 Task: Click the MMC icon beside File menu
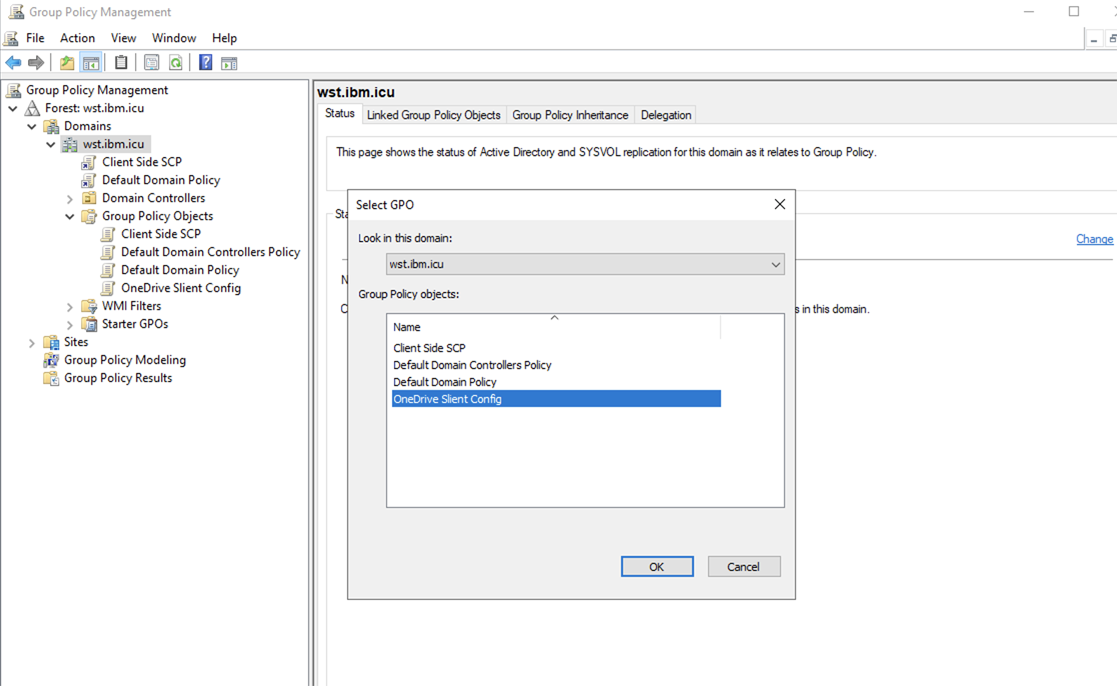pos(11,38)
